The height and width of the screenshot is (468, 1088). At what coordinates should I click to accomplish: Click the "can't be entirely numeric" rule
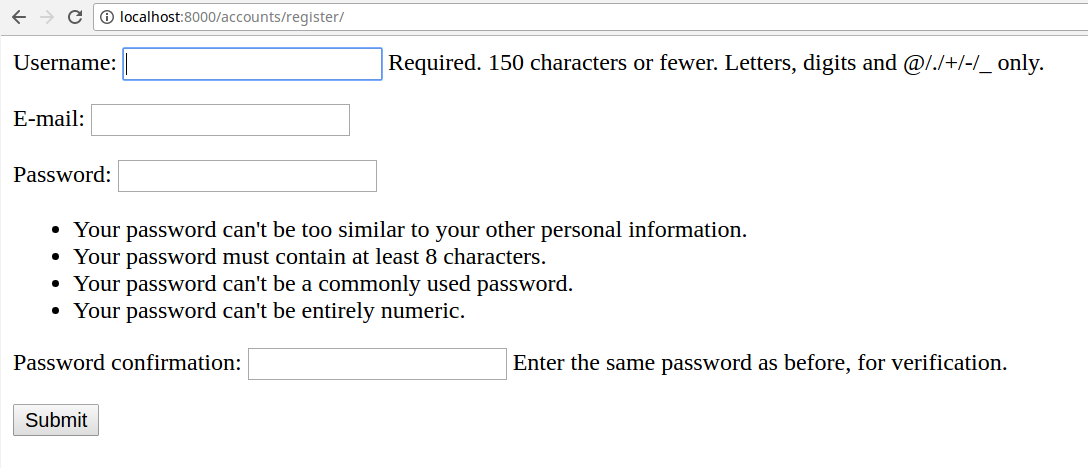[x=270, y=311]
